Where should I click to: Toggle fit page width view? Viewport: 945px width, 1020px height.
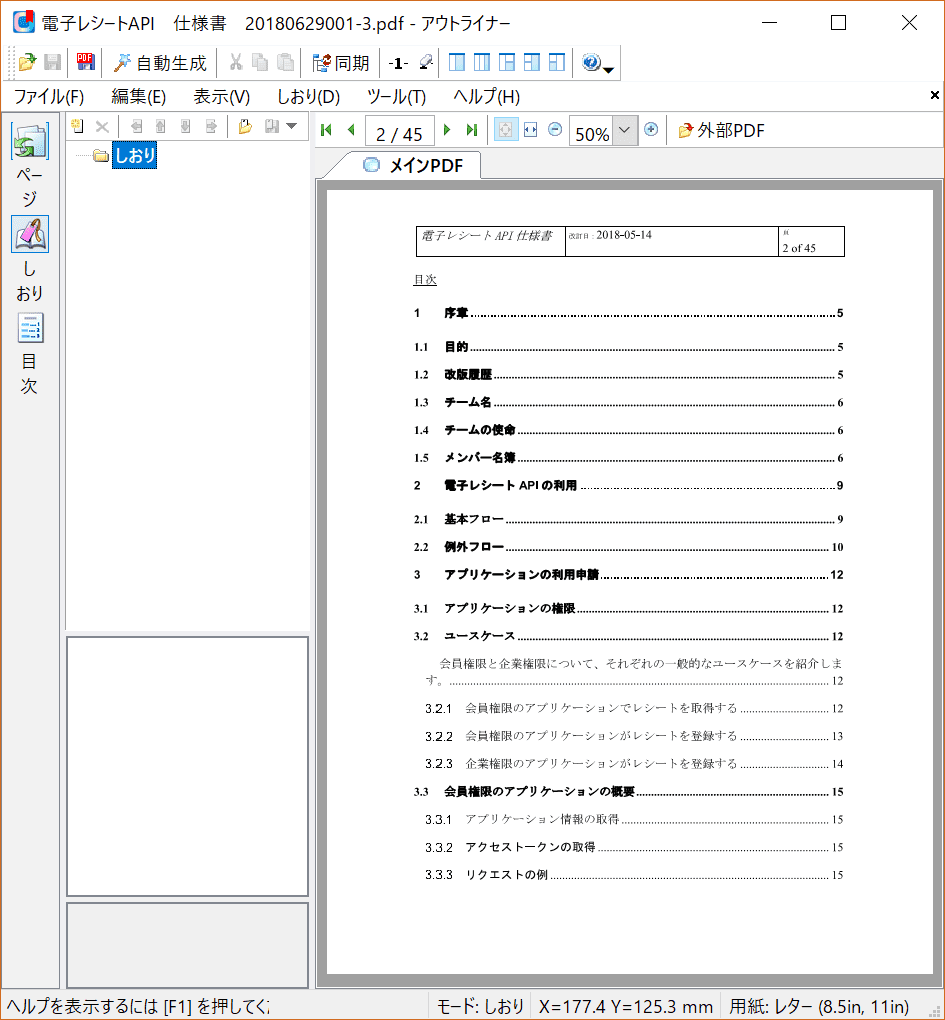531,130
